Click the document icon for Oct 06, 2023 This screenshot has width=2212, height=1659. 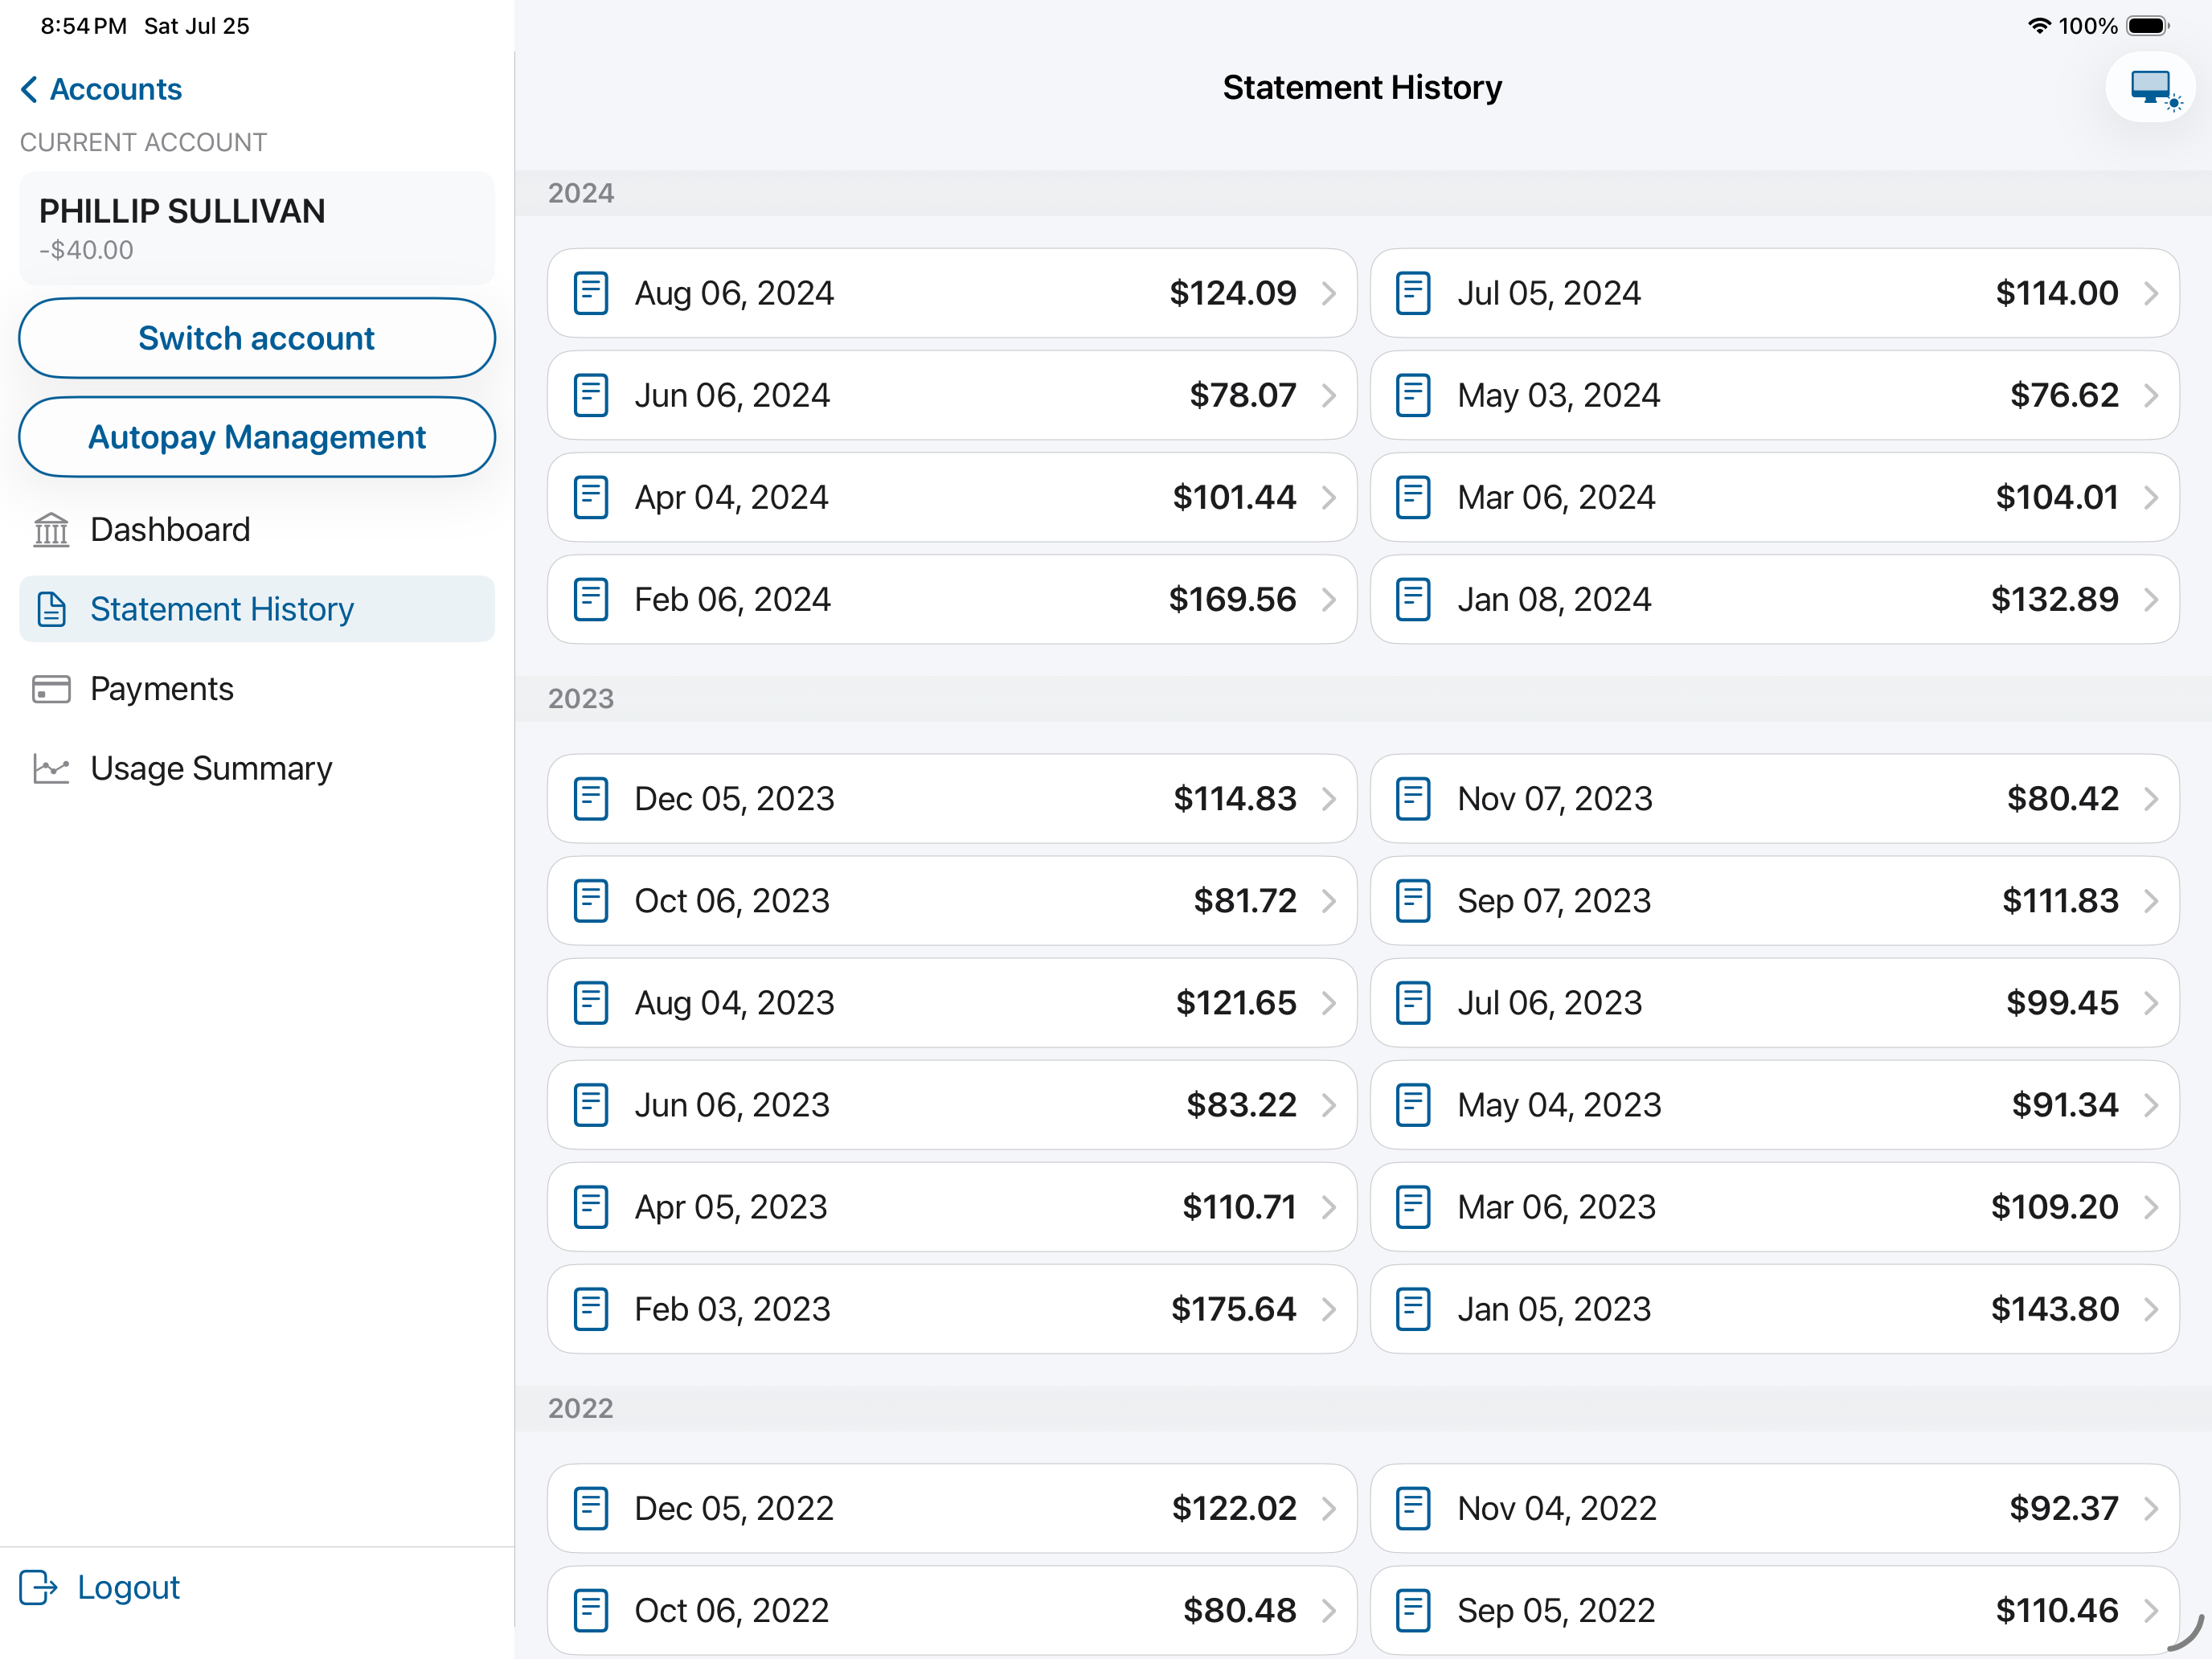coord(591,901)
